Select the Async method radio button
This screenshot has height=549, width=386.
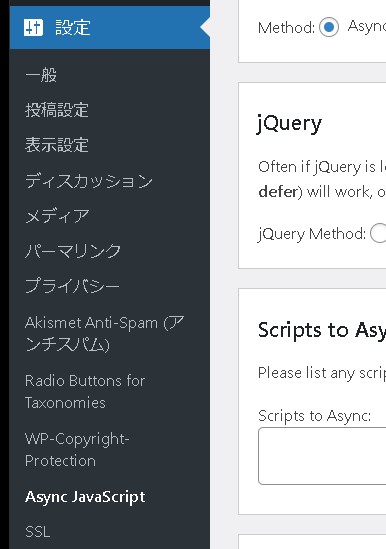click(x=329, y=27)
